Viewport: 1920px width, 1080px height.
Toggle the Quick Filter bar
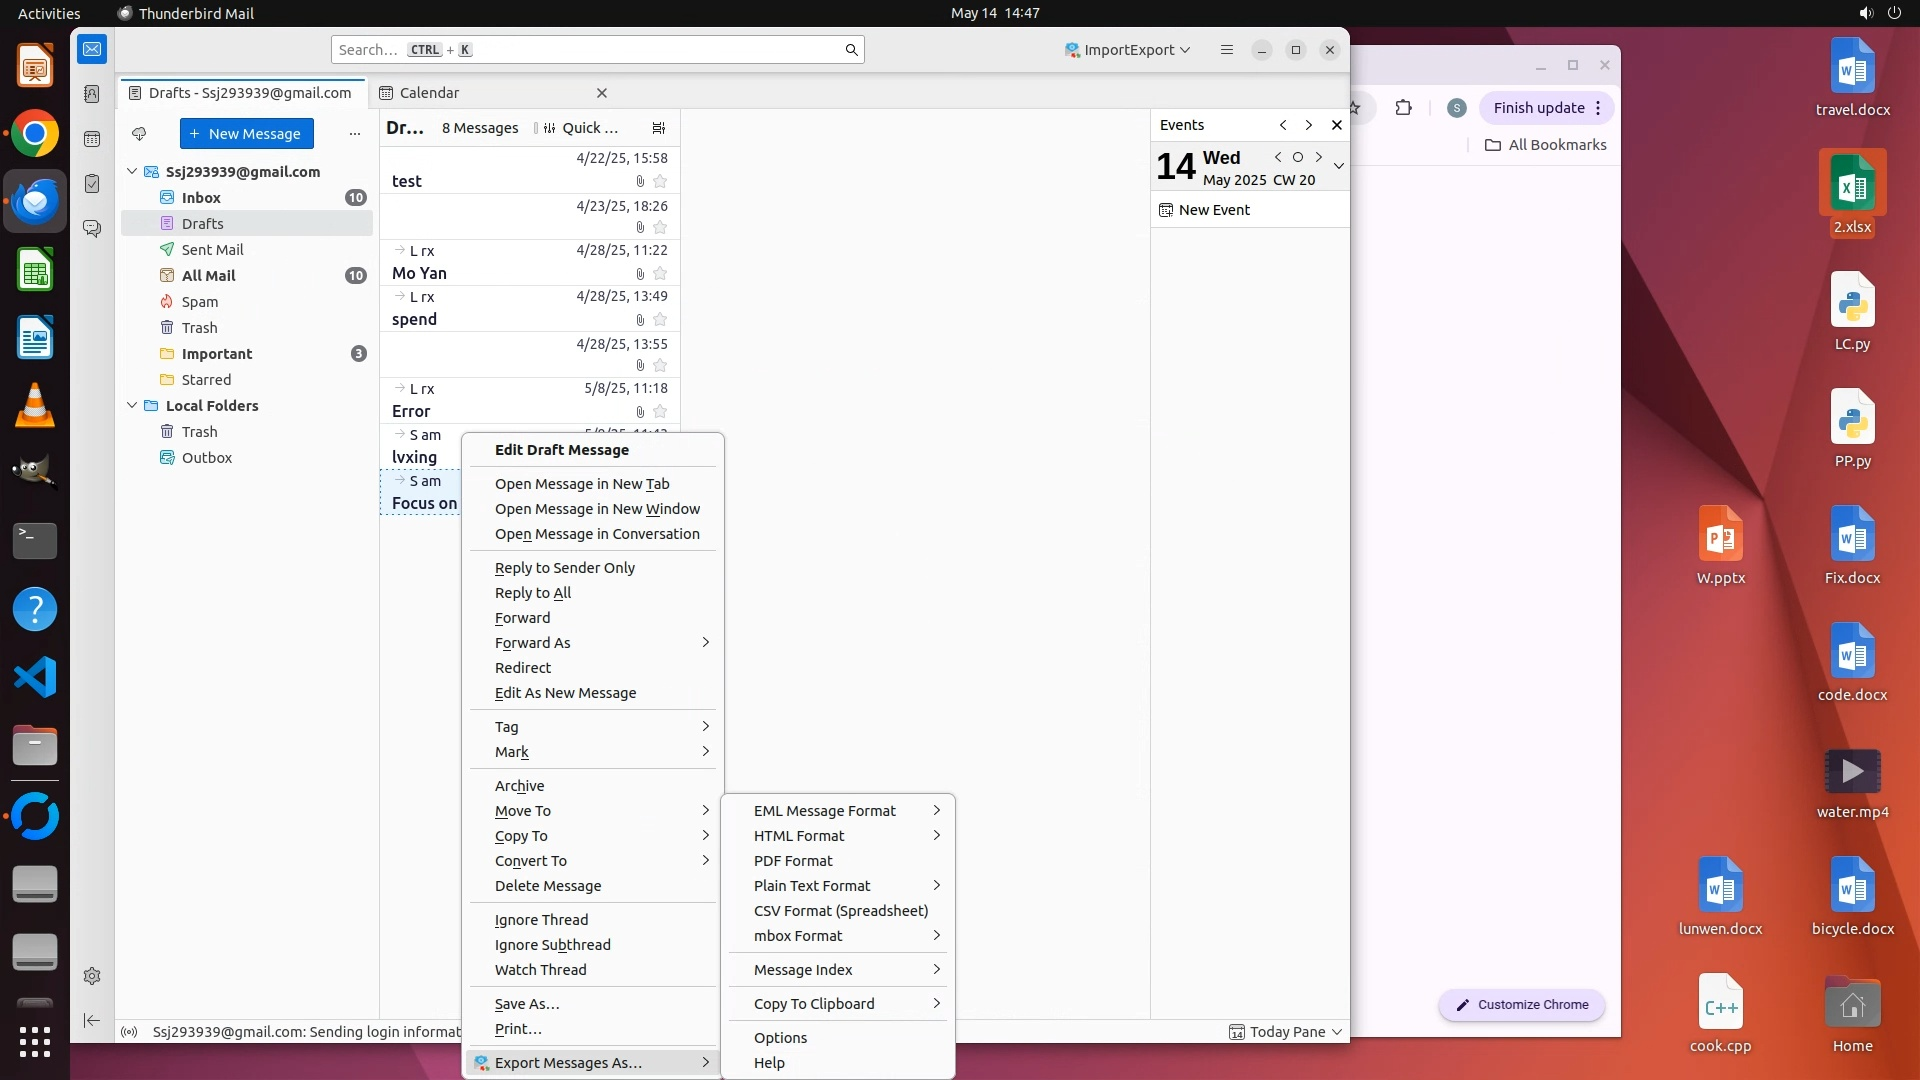(580, 128)
